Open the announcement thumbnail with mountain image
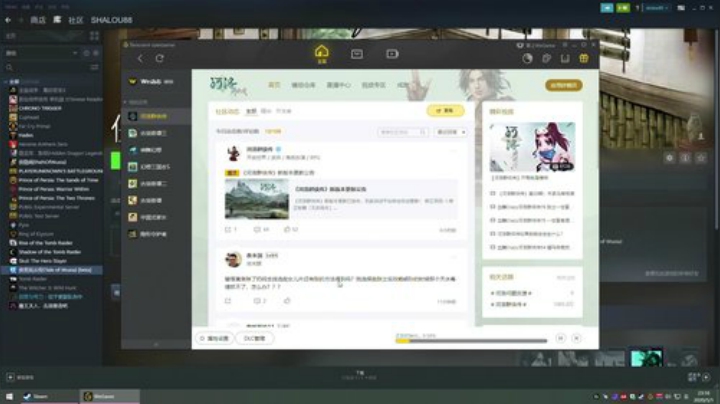Image resolution: width=720 pixels, height=404 pixels. coord(257,199)
